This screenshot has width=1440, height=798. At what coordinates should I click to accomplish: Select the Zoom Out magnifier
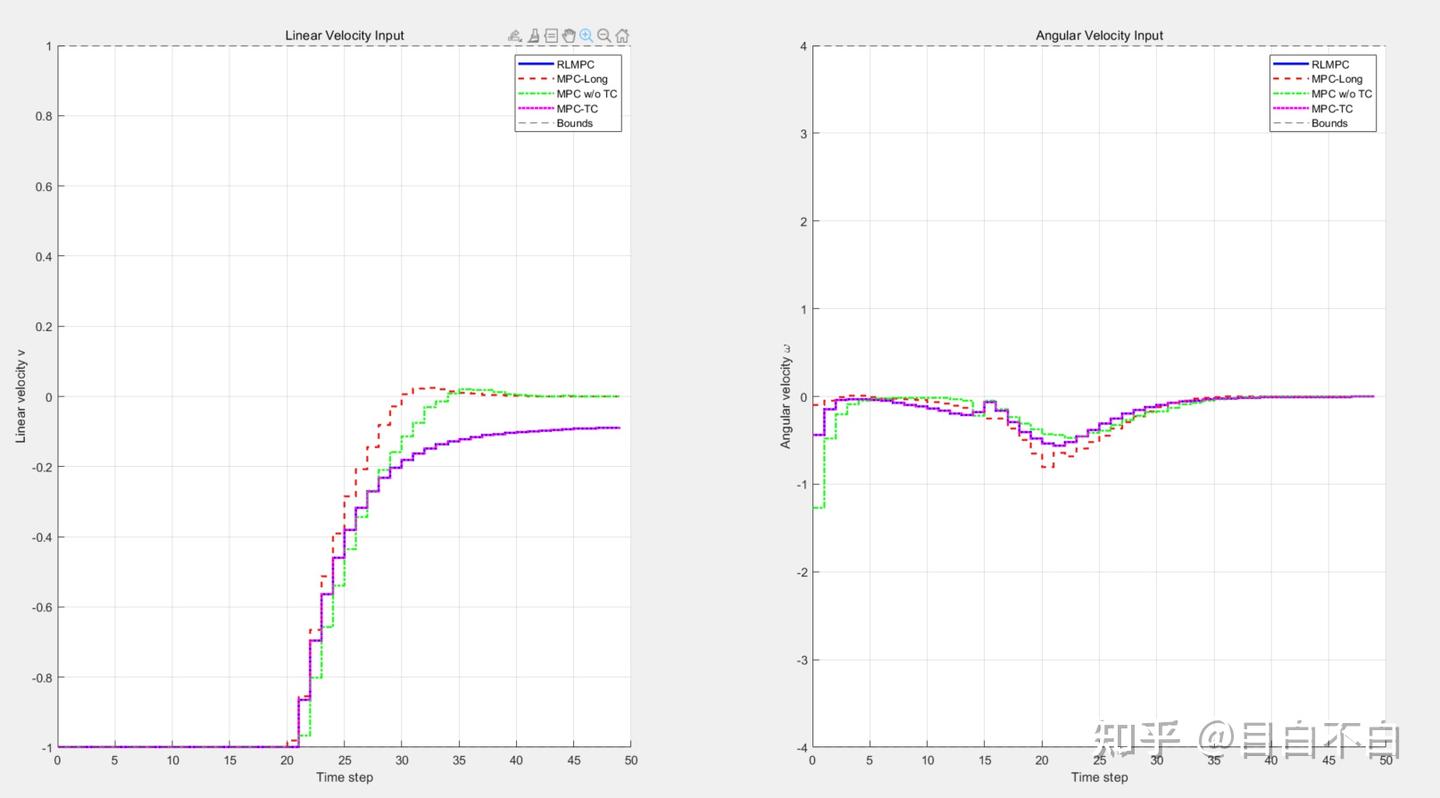604,36
